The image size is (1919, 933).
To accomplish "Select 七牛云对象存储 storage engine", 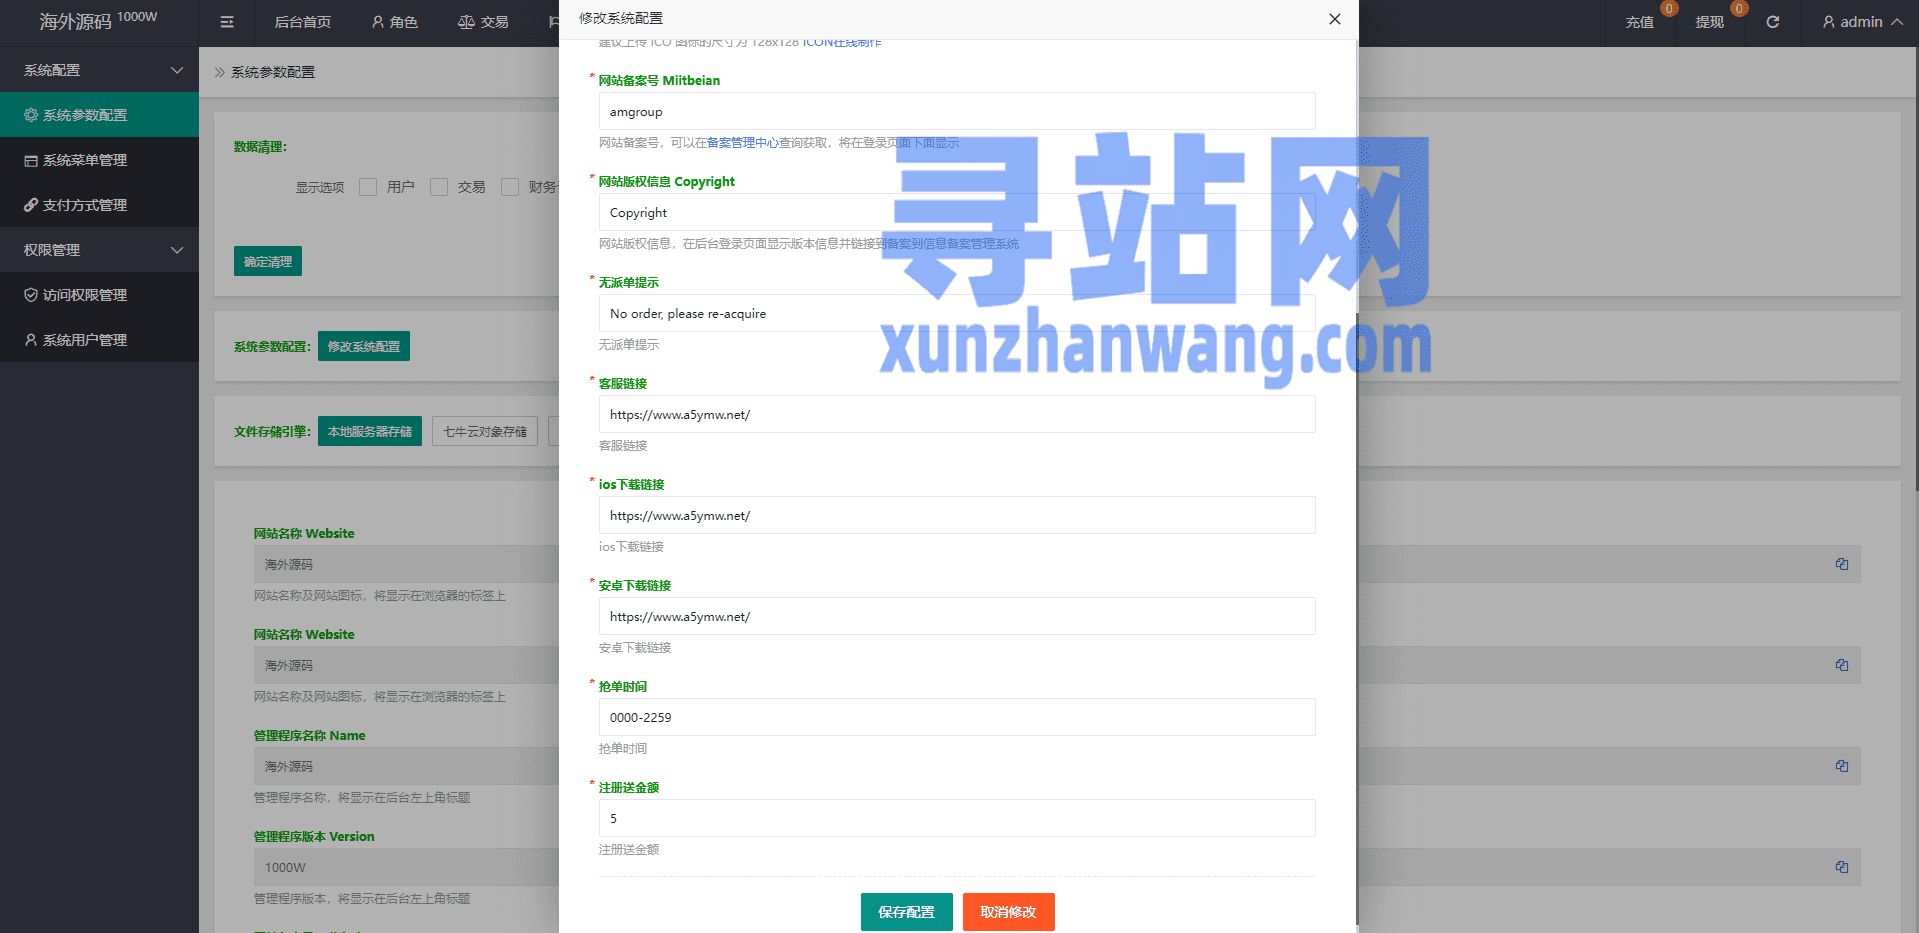I will click(485, 431).
